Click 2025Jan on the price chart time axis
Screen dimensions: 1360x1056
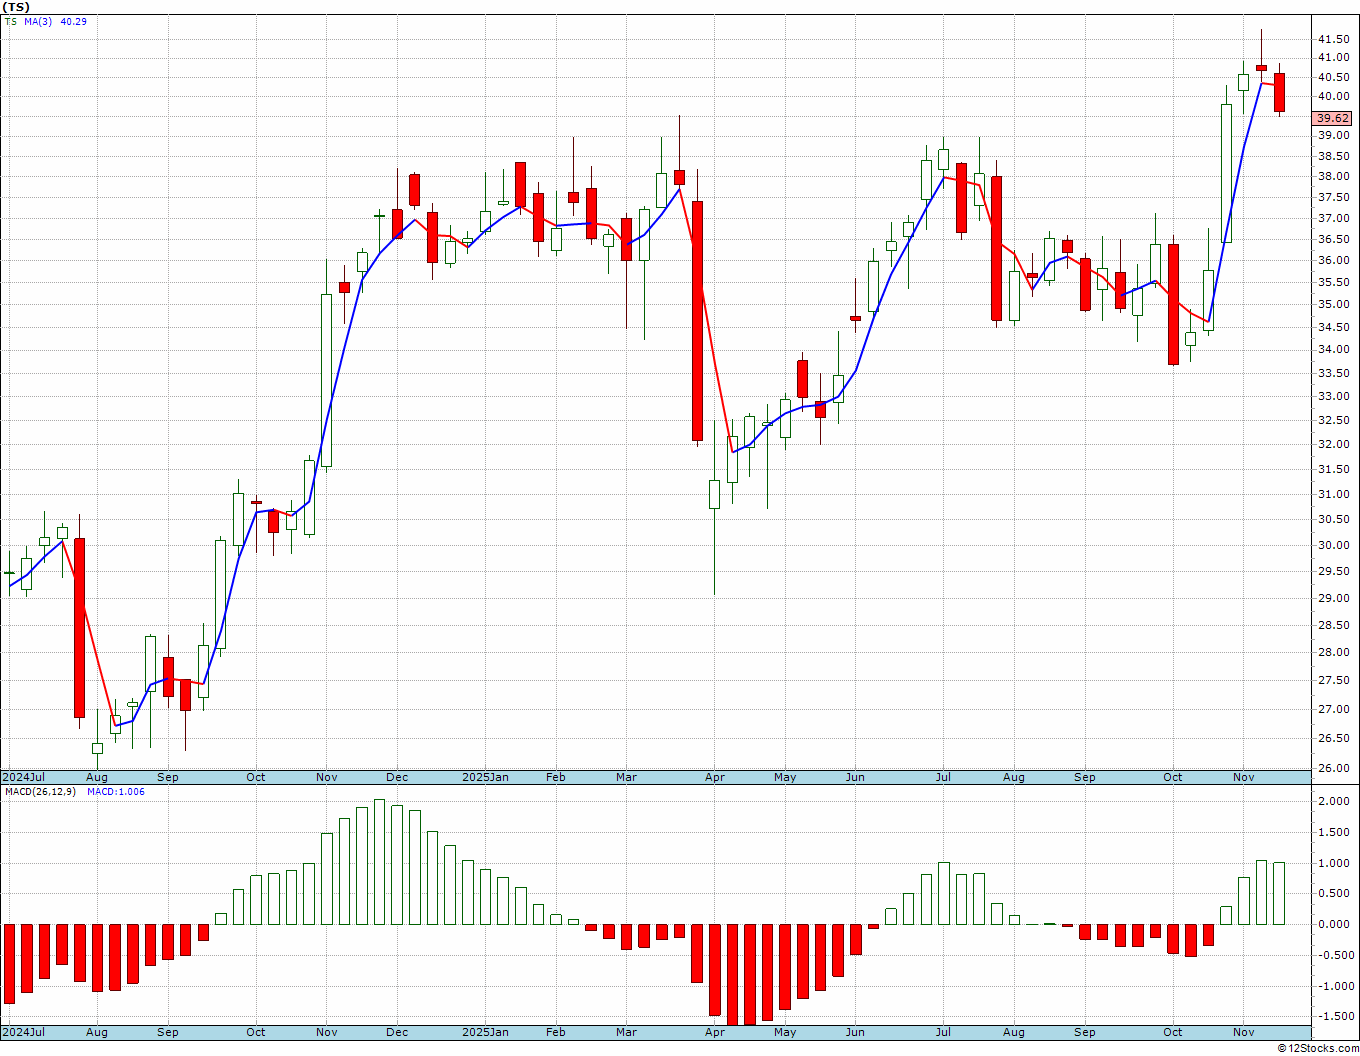[485, 777]
